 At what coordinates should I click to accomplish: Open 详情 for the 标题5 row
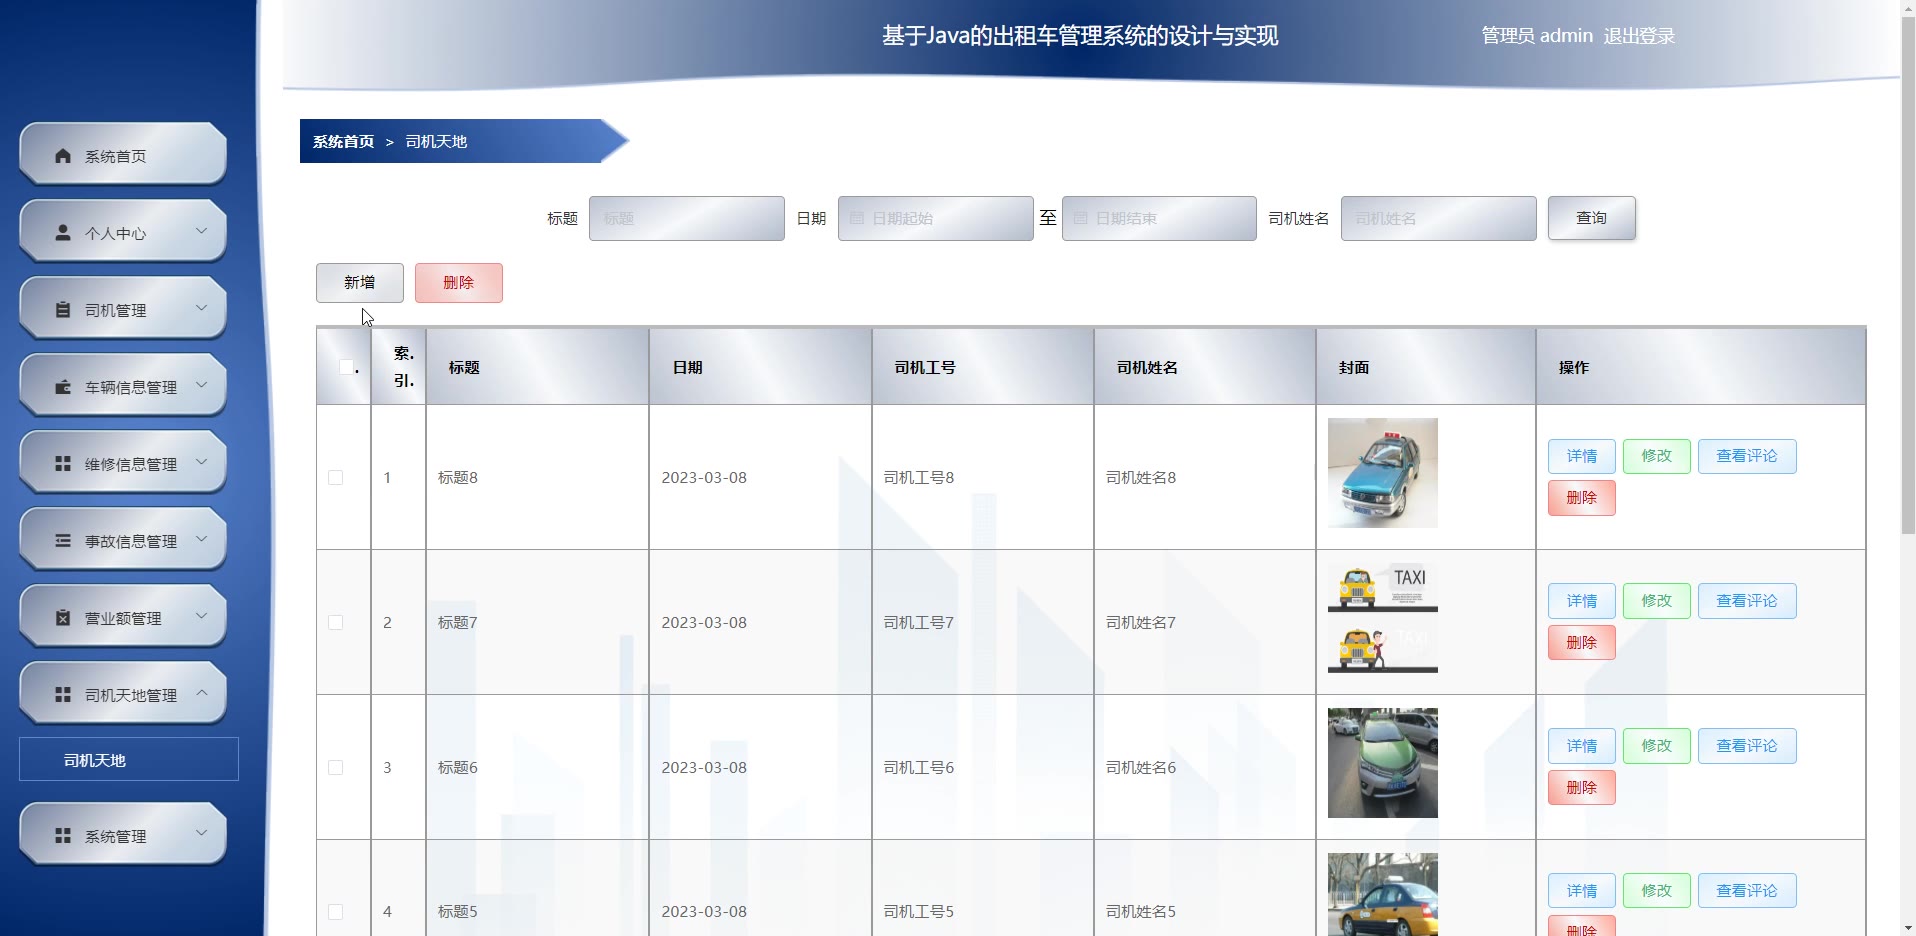(x=1582, y=891)
